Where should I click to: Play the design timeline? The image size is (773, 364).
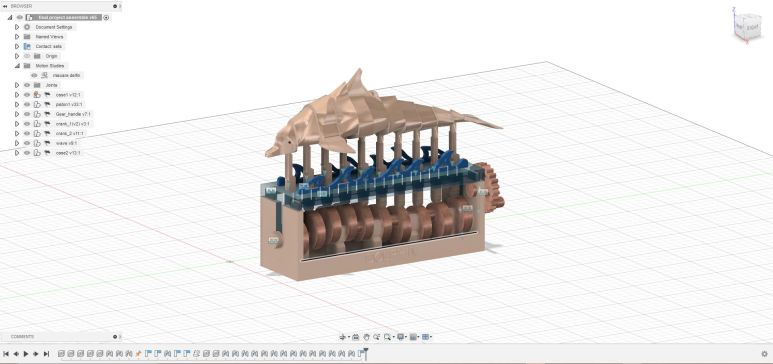click(x=26, y=354)
